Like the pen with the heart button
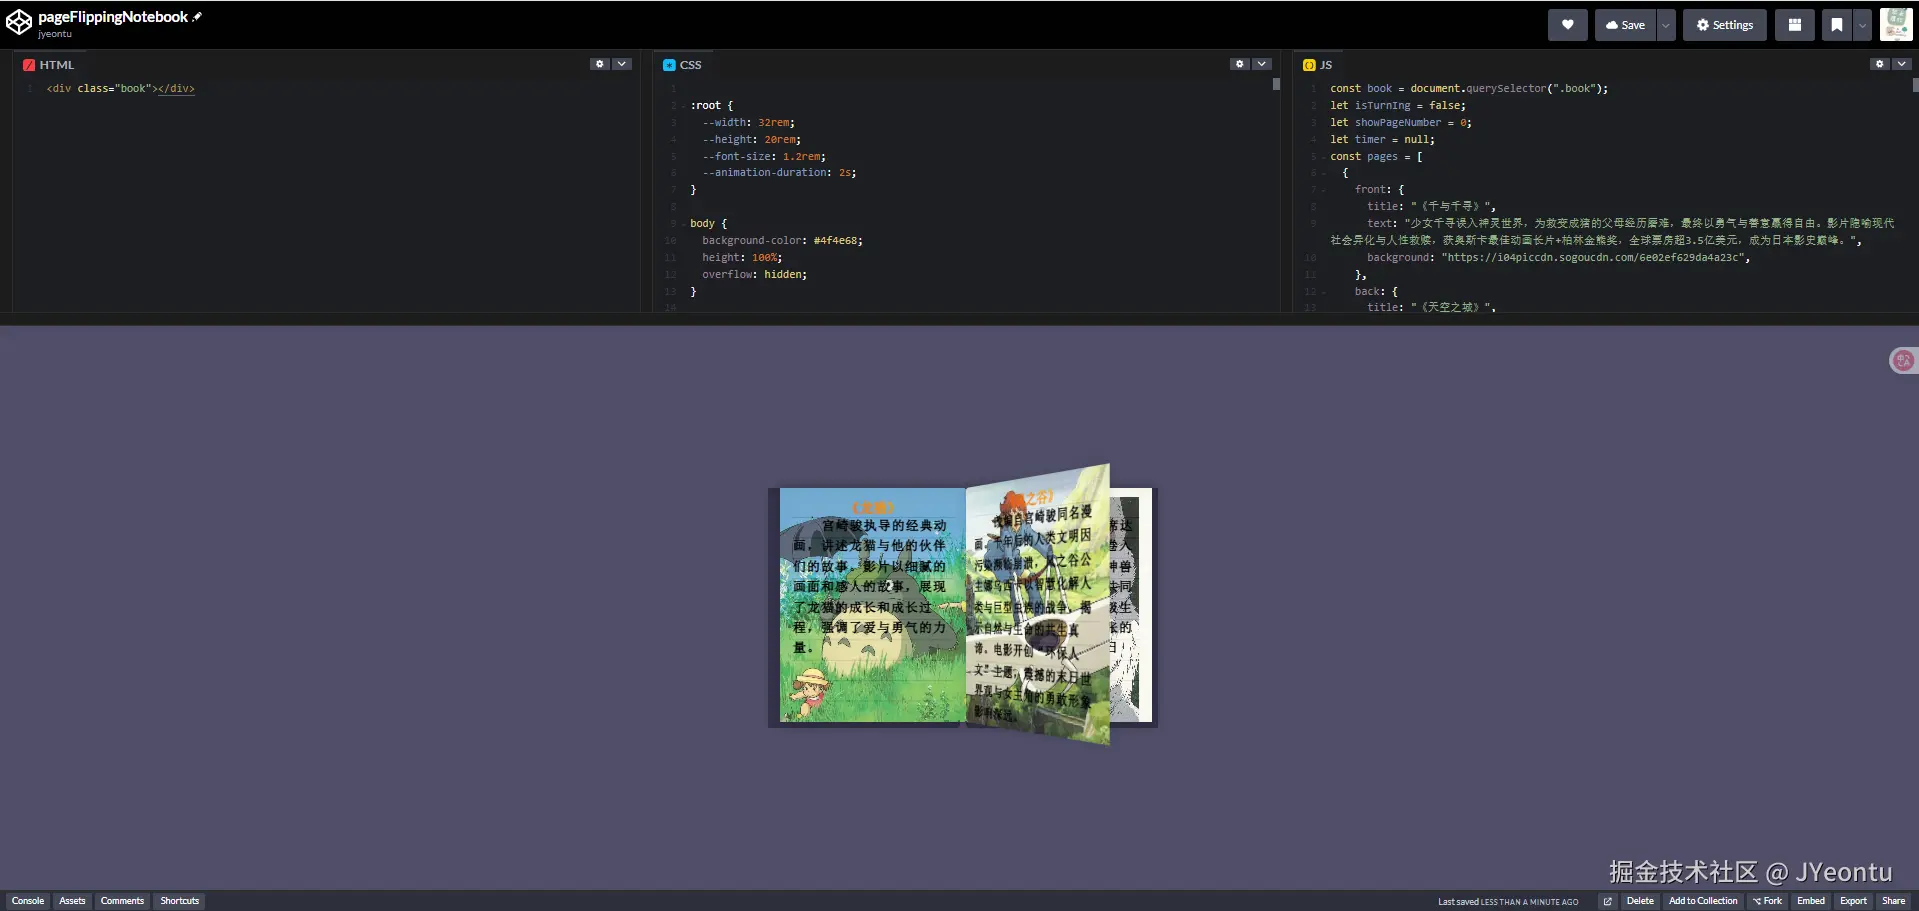The width and height of the screenshot is (1919, 911). [x=1567, y=25]
